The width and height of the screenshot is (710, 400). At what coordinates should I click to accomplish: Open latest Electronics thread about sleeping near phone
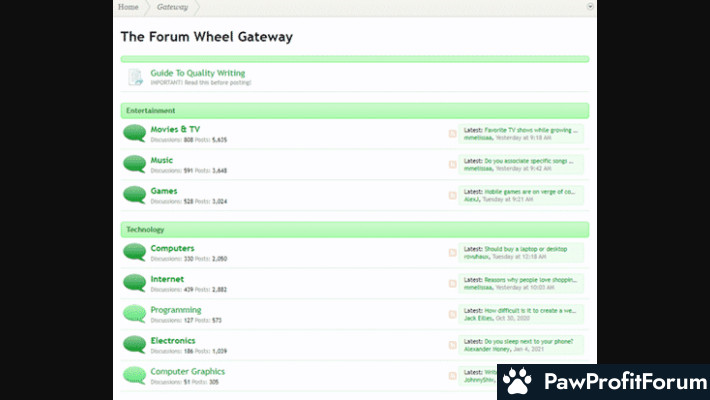point(527,341)
